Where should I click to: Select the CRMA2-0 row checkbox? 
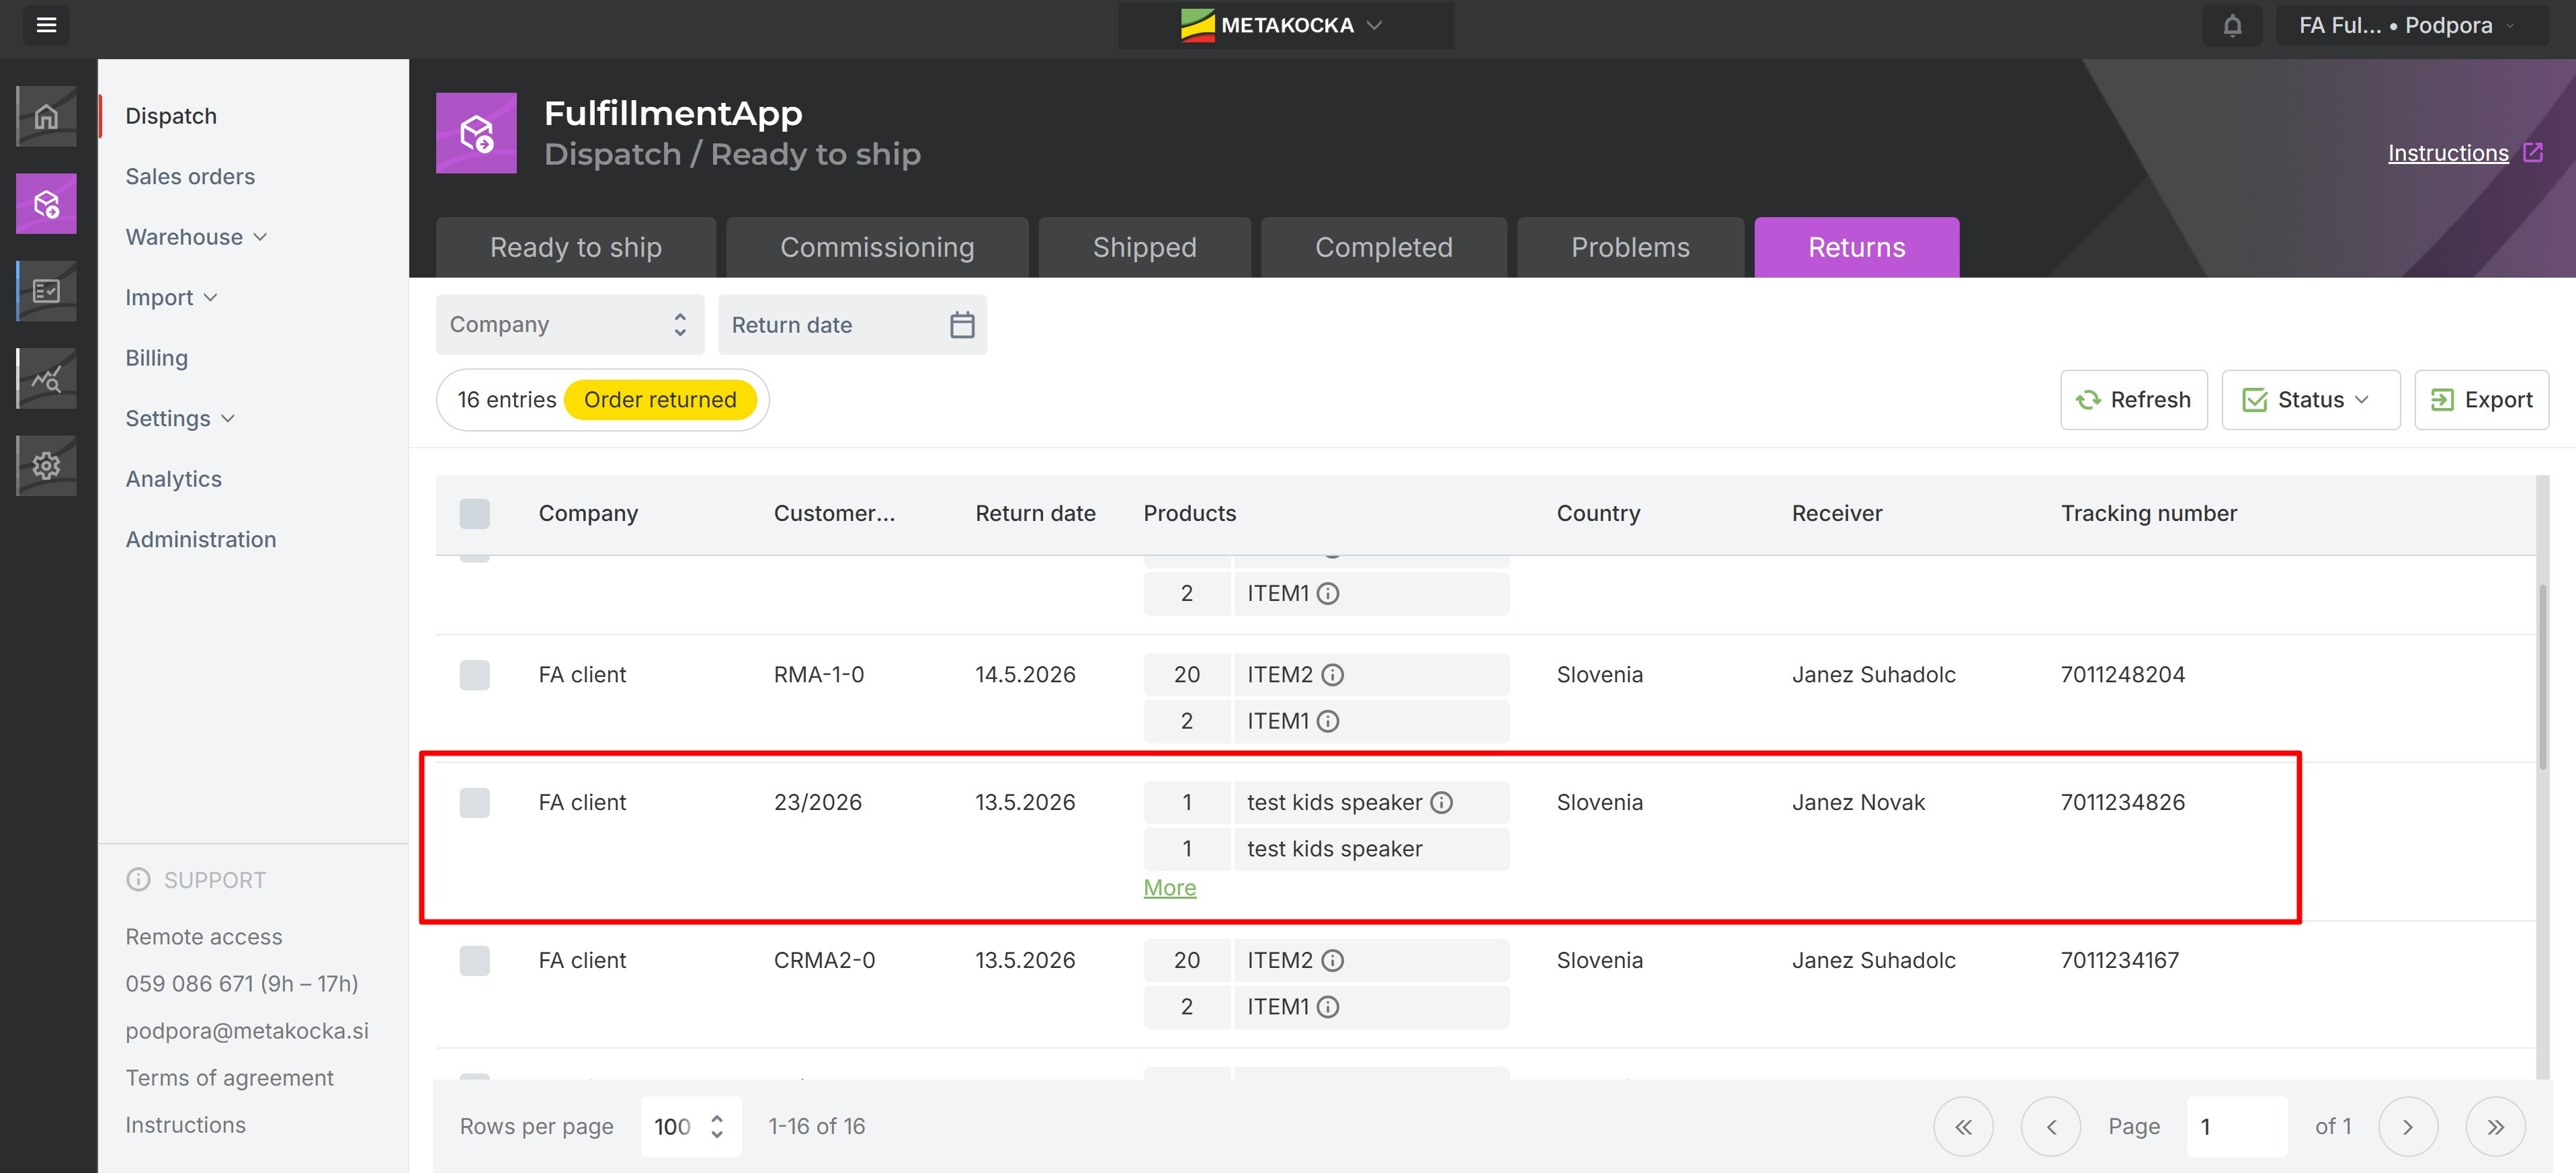pos(474,960)
